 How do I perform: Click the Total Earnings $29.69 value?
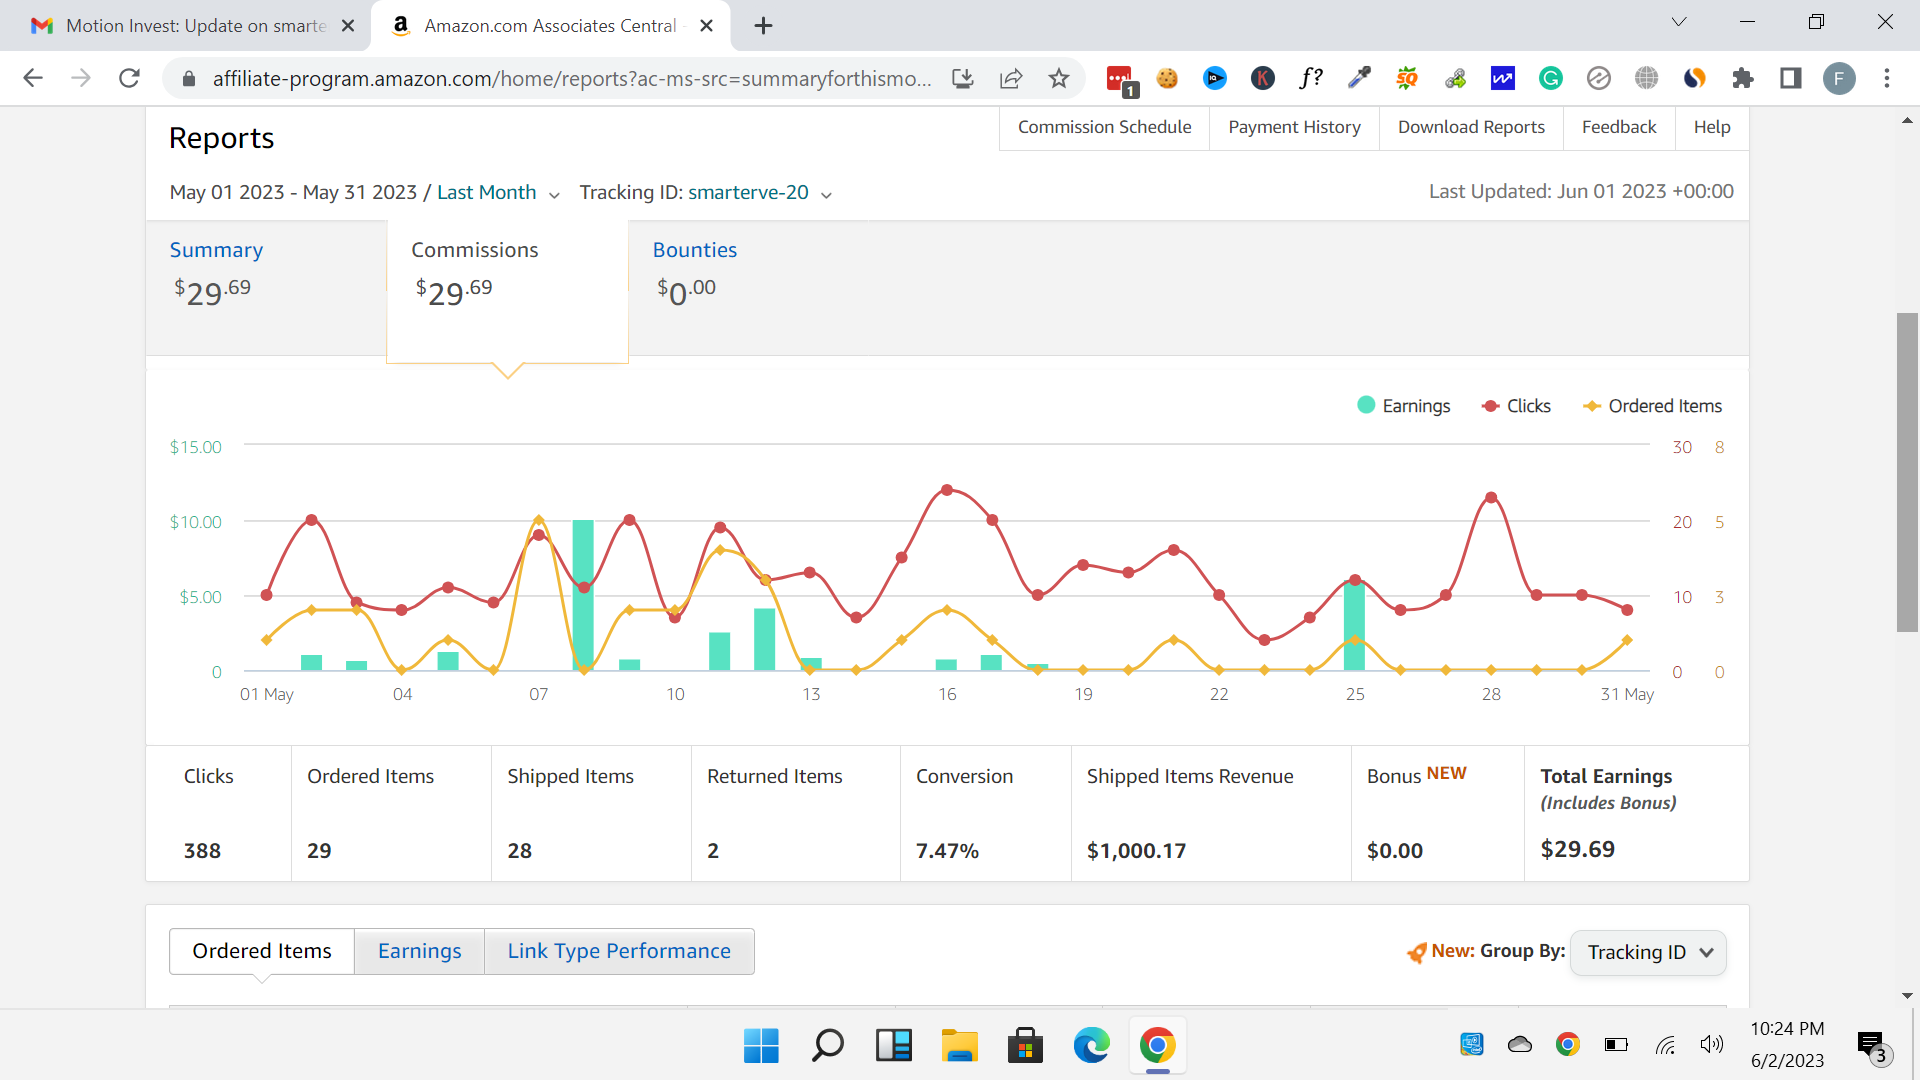coord(1577,849)
